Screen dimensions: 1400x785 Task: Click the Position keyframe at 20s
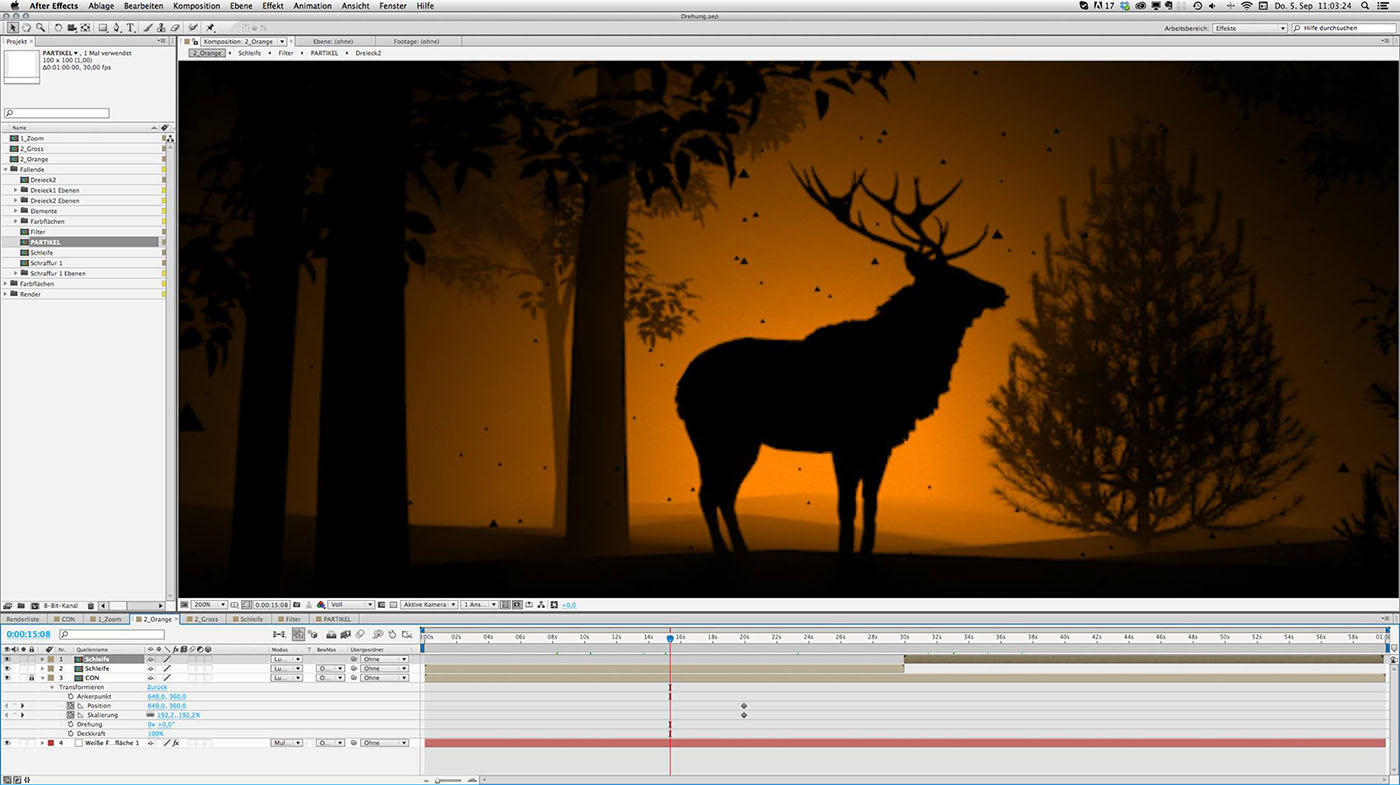click(x=744, y=706)
